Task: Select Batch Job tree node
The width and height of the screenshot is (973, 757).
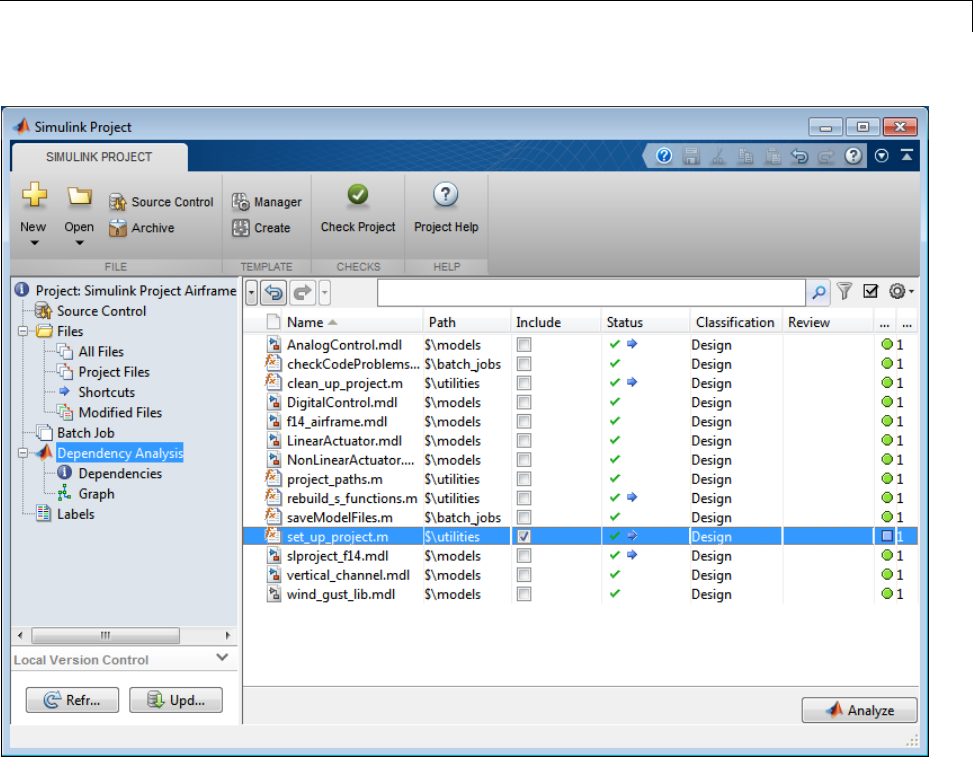Action: tap(86, 433)
